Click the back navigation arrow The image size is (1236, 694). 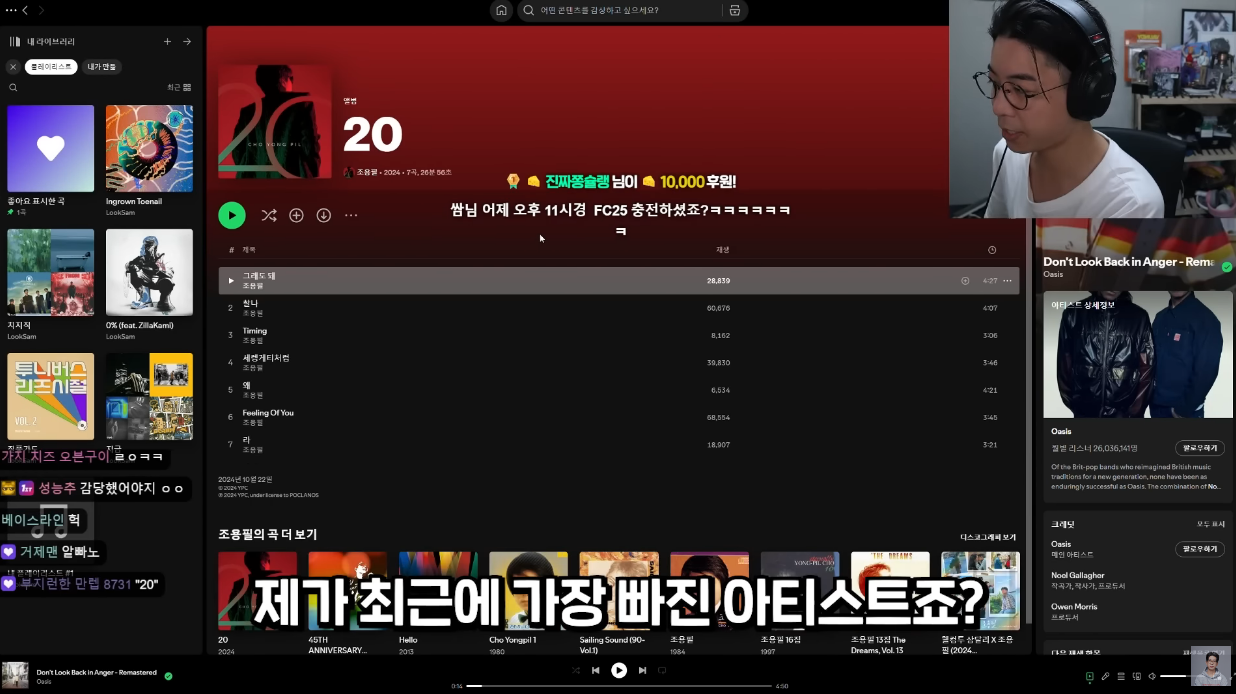(x=25, y=10)
